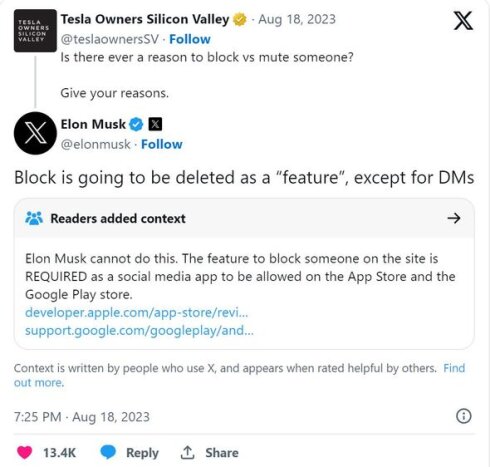This screenshot has width=490, height=467.
Task: Click the Readers added context people icon
Action: click(34, 218)
